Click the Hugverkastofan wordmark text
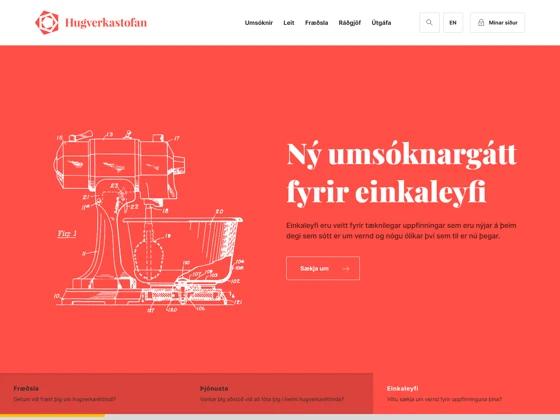 106,23
